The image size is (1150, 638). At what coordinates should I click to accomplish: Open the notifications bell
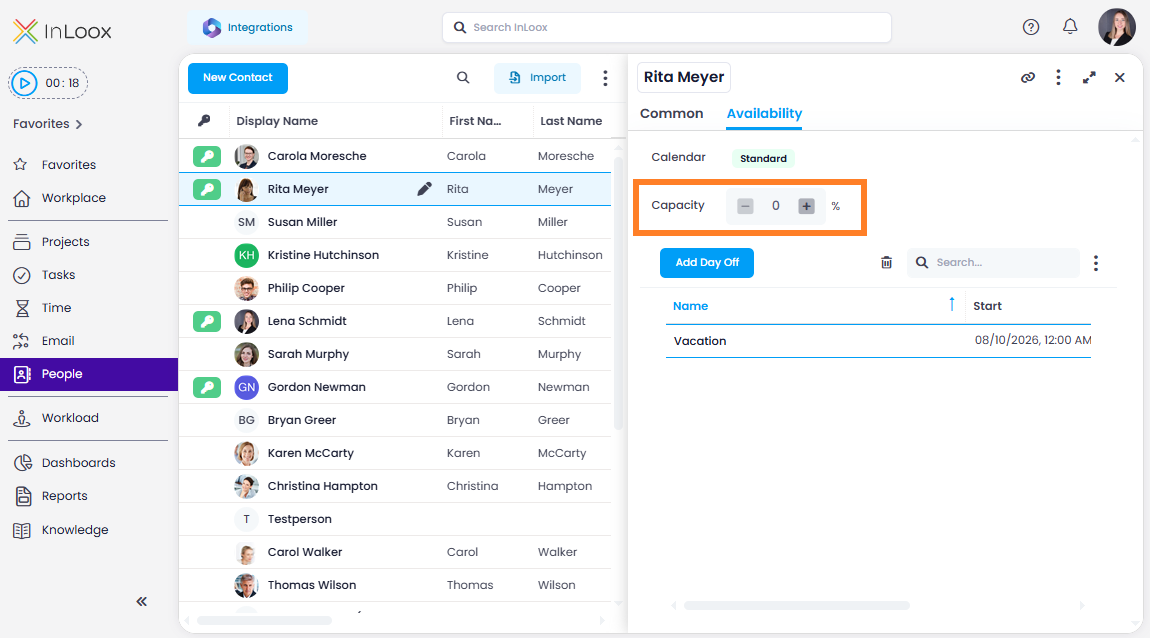click(1070, 27)
